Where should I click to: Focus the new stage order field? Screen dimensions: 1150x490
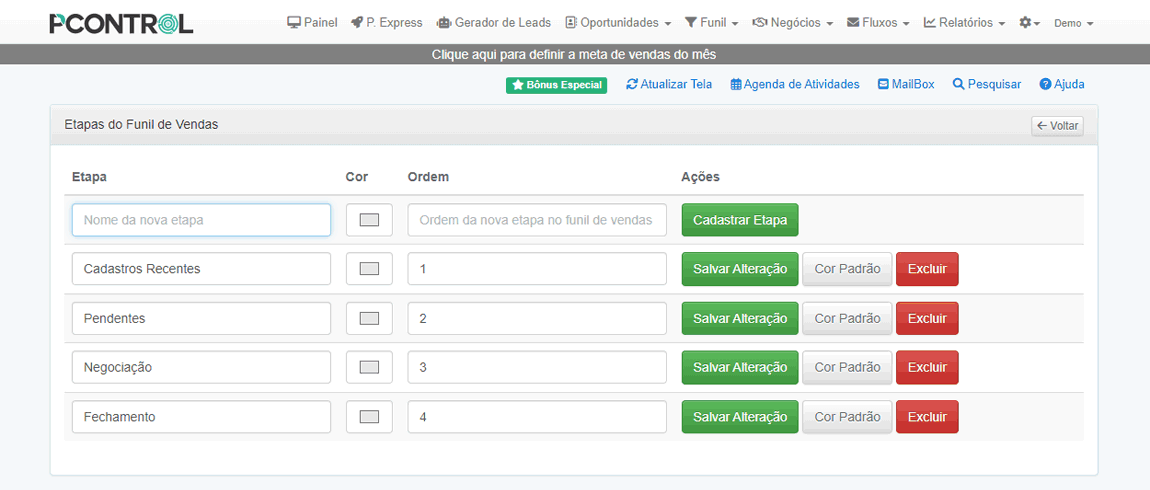[537, 220]
